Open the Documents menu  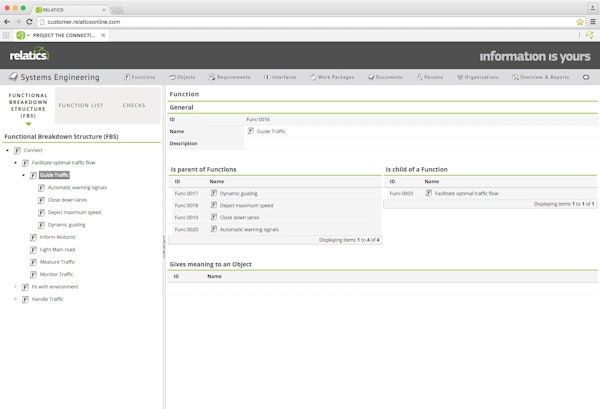(x=385, y=77)
